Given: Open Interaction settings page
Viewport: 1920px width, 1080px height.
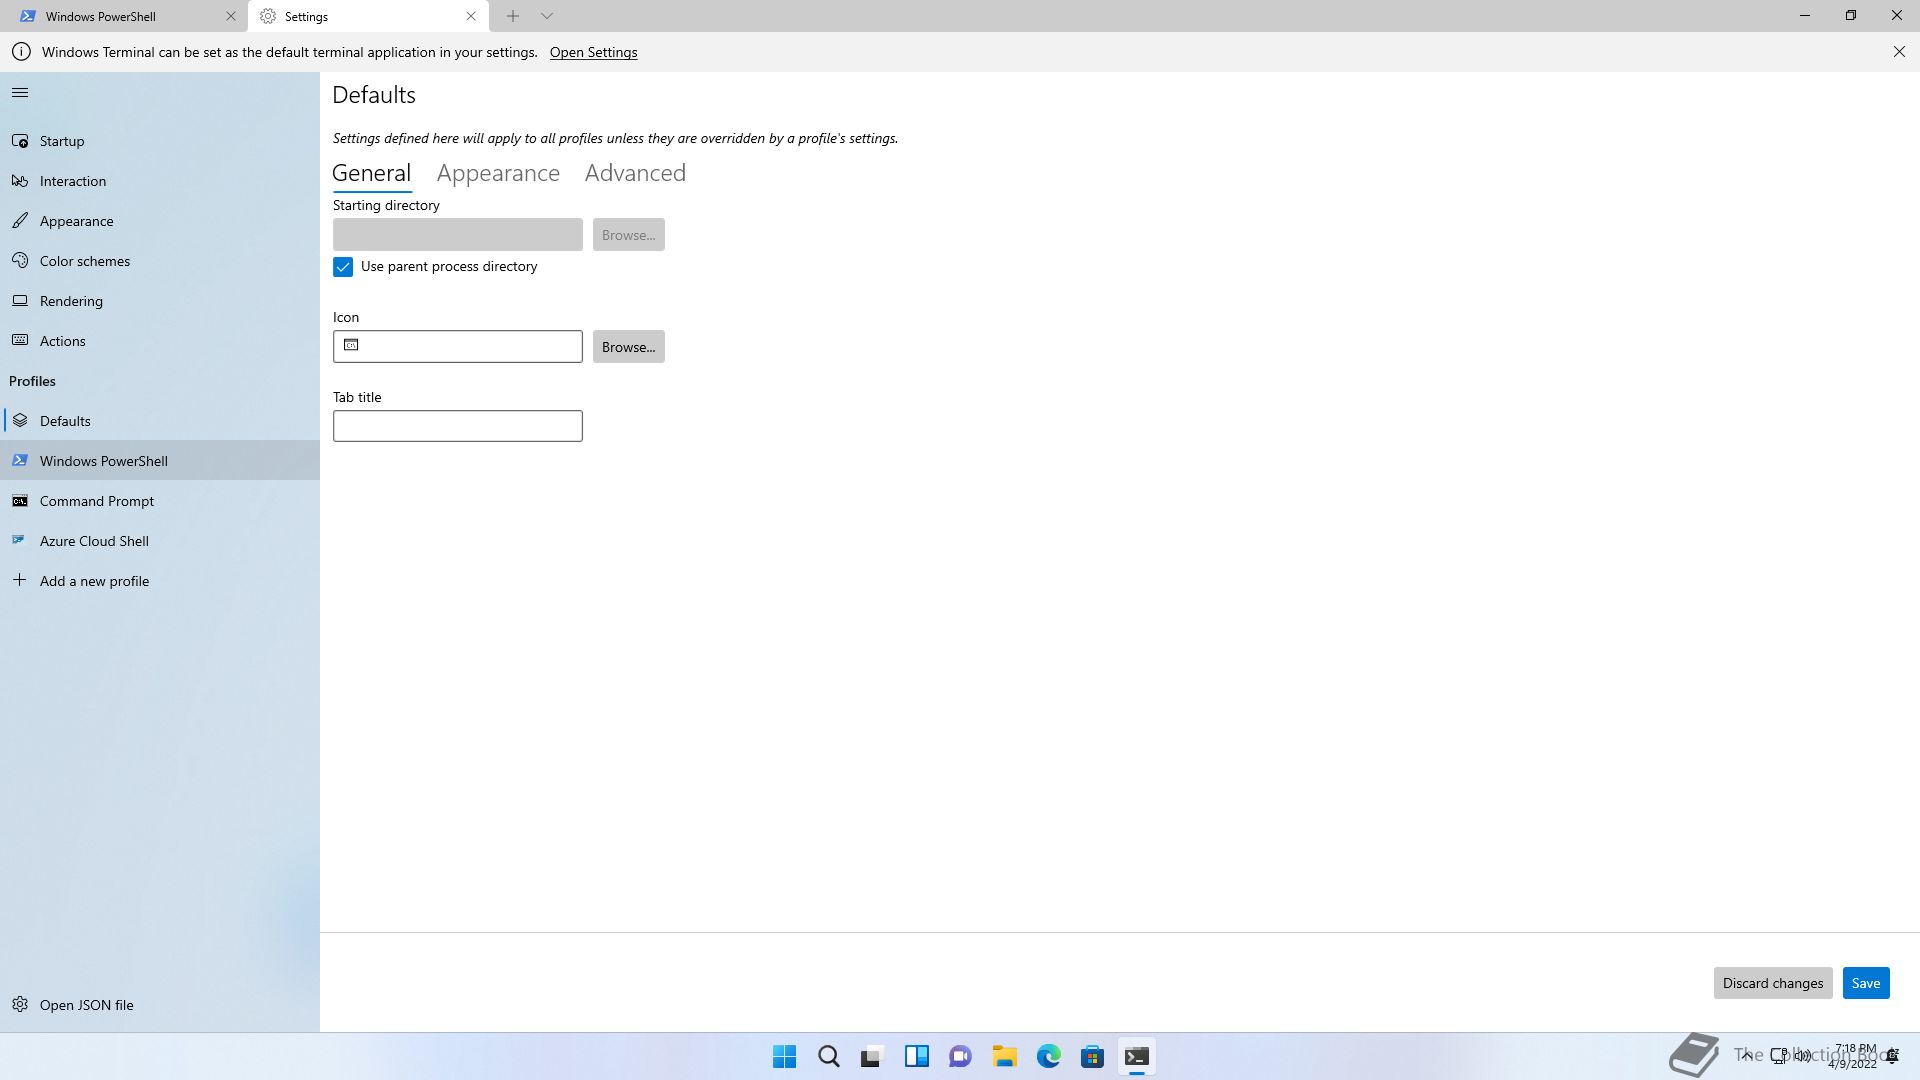Looking at the screenshot, I should tap(160, 181).
